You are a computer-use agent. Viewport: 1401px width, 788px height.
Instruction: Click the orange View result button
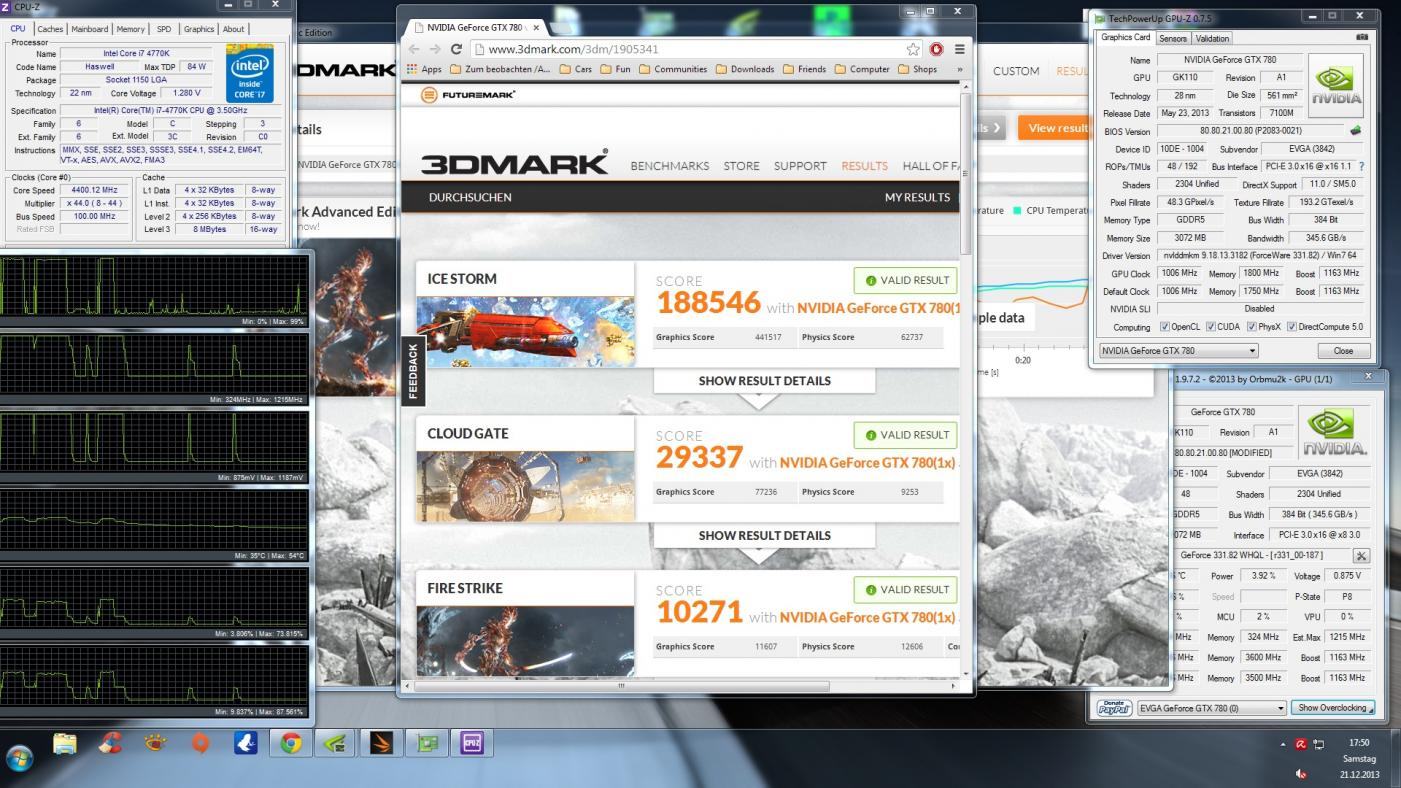click(x=1054, y=128)
